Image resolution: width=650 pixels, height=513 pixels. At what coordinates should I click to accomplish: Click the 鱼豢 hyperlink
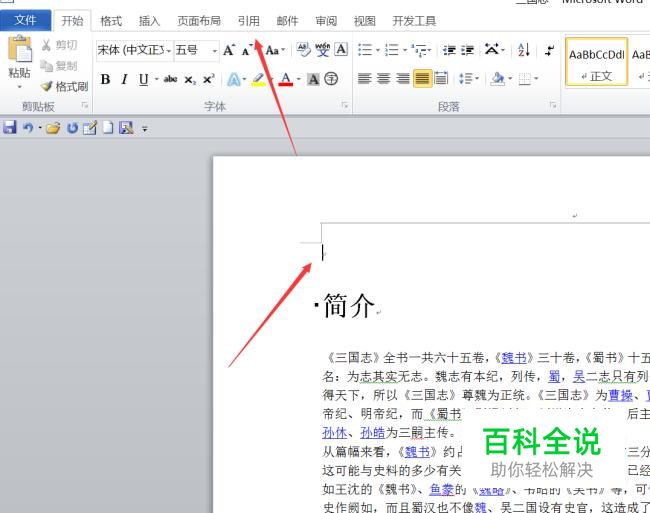pos(442,489)
